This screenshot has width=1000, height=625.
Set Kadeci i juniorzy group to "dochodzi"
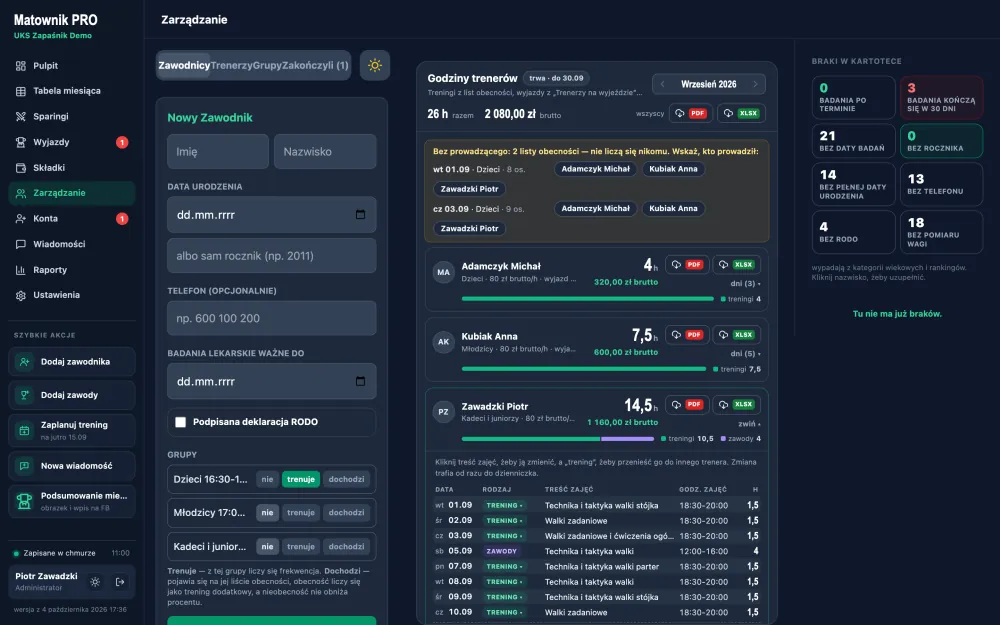[346, 547]
